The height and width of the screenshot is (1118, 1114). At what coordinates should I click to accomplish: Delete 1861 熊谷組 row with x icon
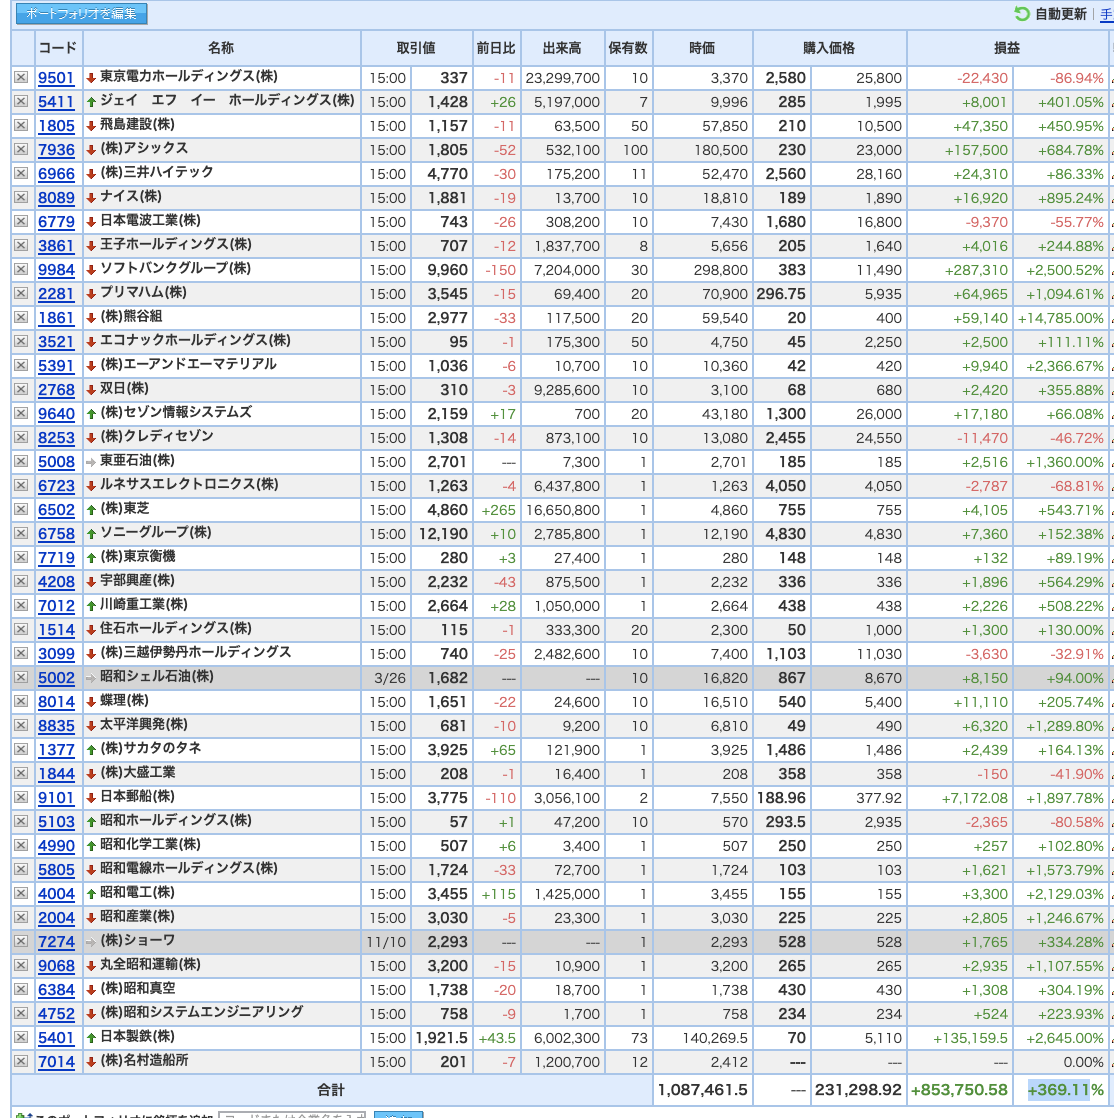(21, 318)
